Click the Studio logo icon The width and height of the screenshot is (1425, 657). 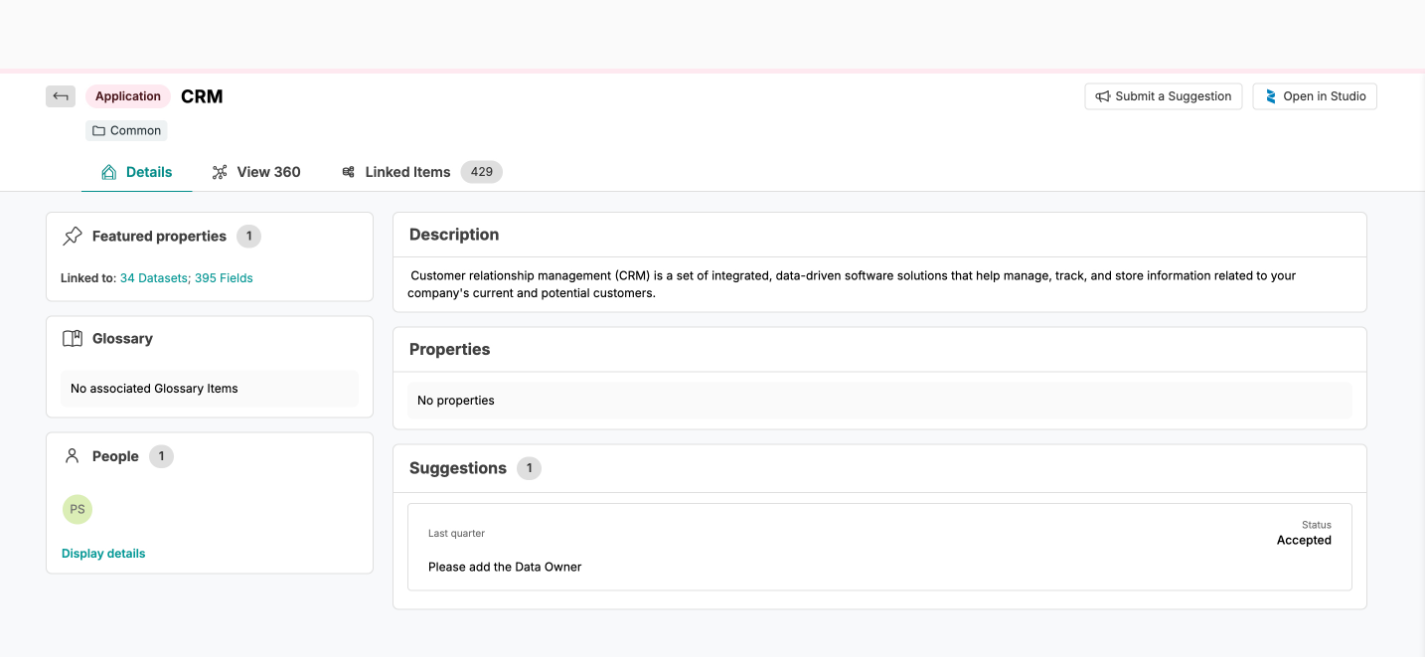pos(1270,97)
